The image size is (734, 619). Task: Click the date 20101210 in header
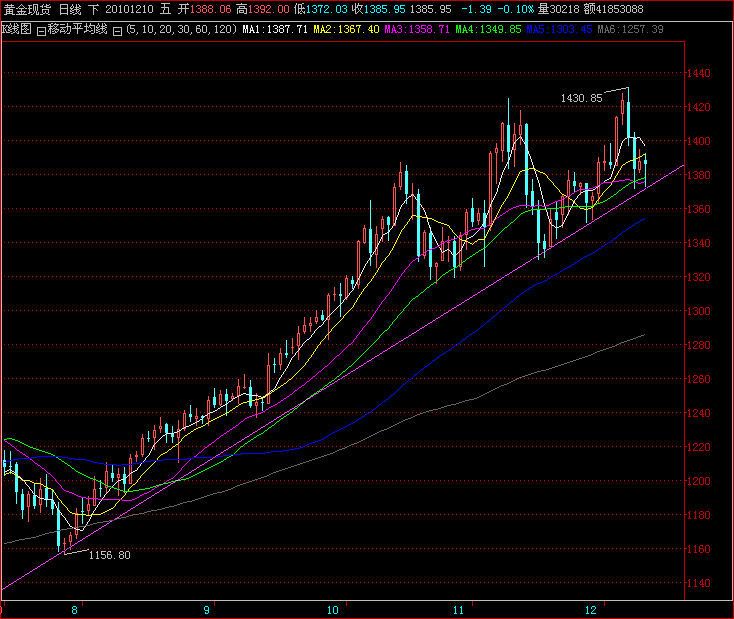pos(129,9)
